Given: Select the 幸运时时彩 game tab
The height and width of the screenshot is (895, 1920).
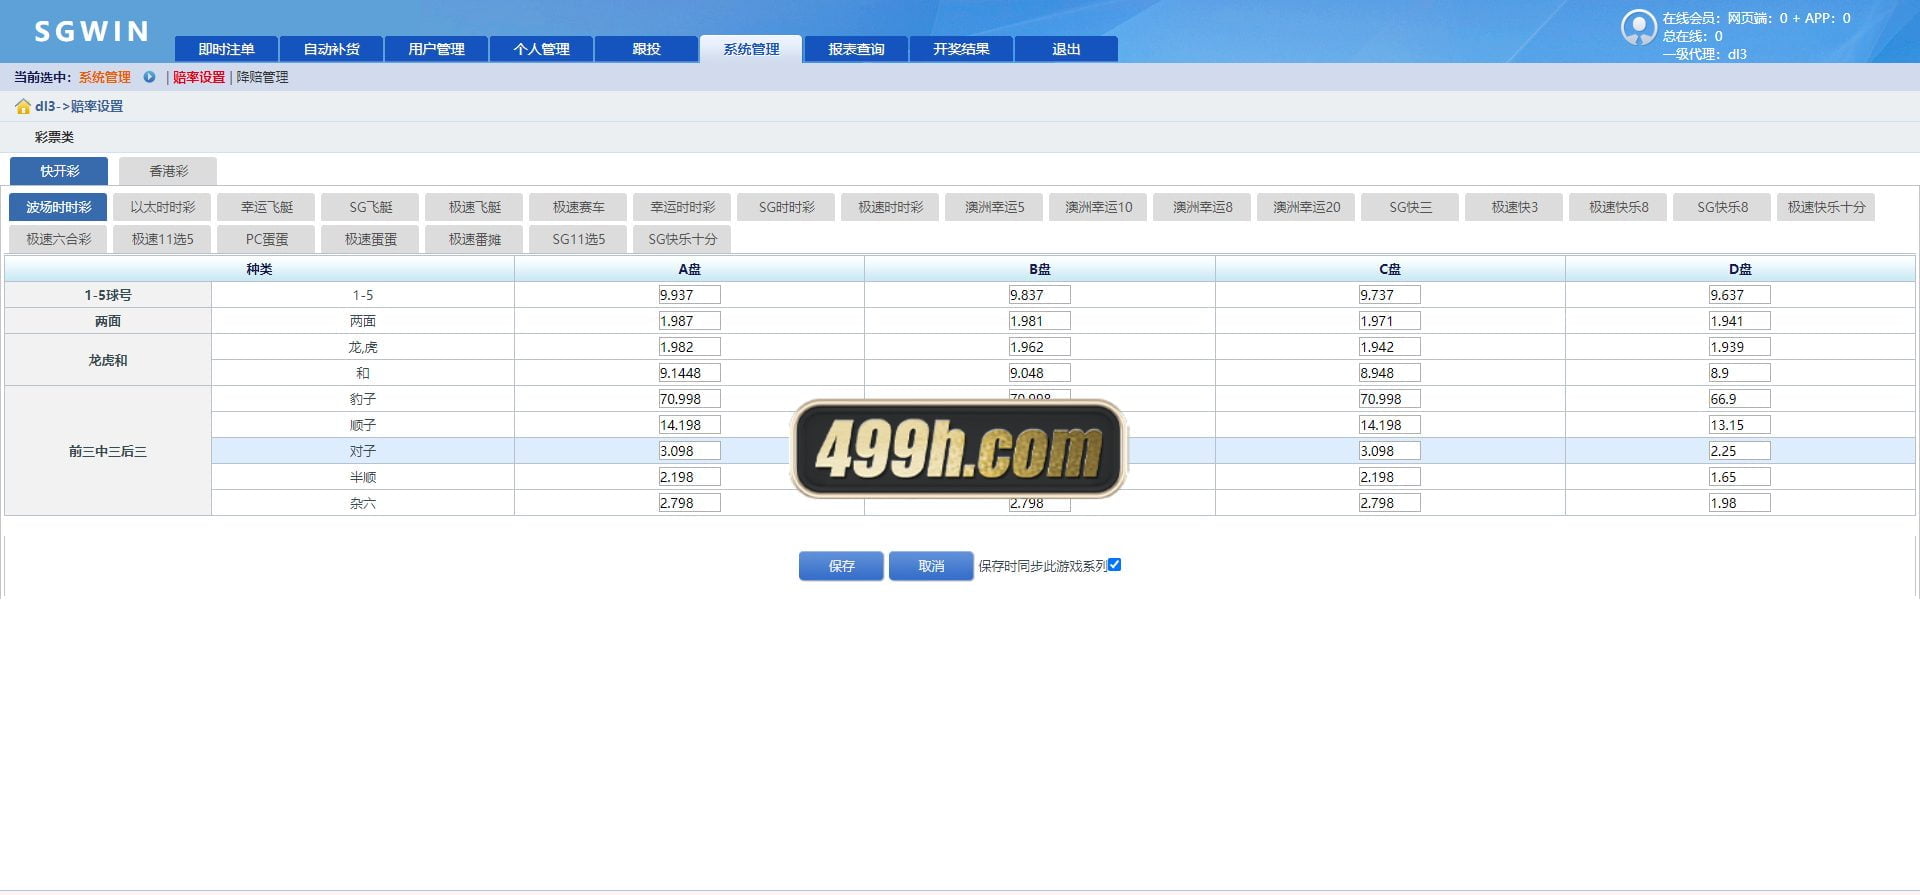Looking at the screenshot, I should click(682, 207).
